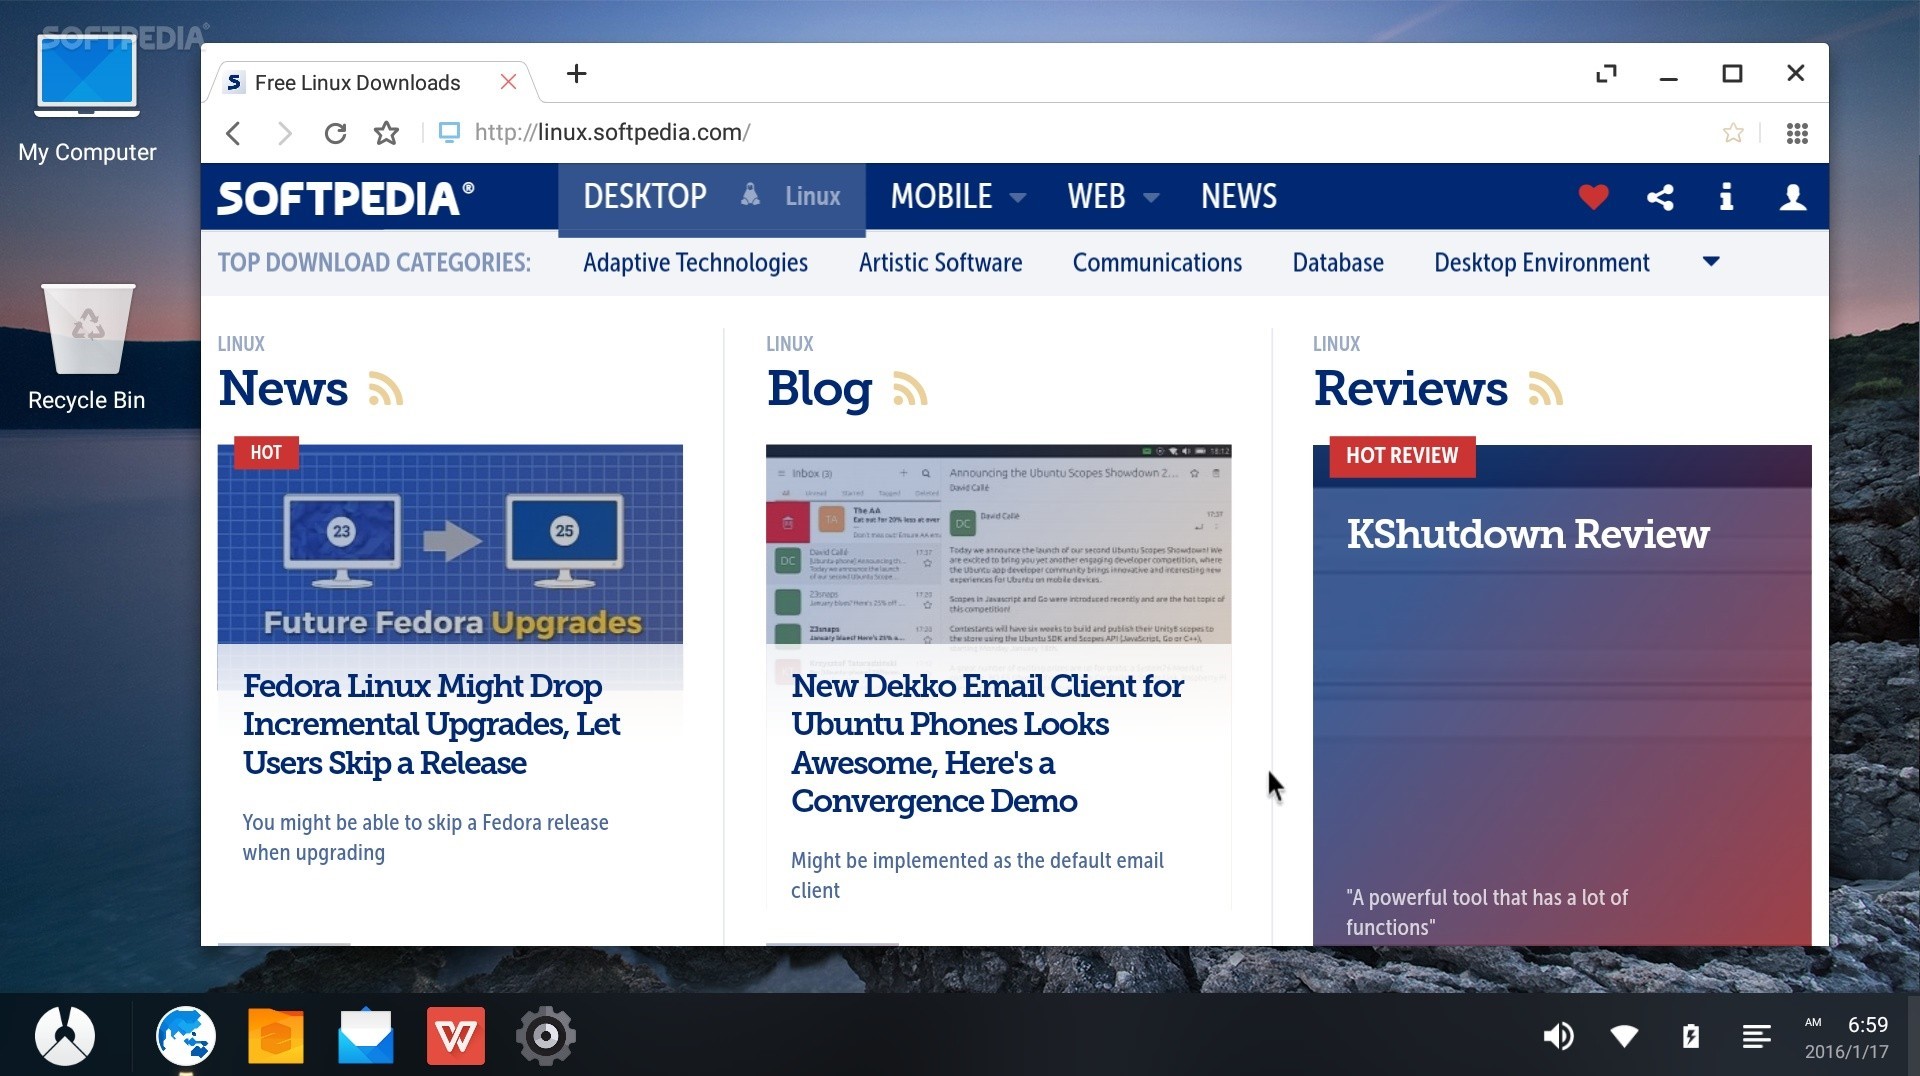Open the notifications list tray icon

pos(1757,1036)
